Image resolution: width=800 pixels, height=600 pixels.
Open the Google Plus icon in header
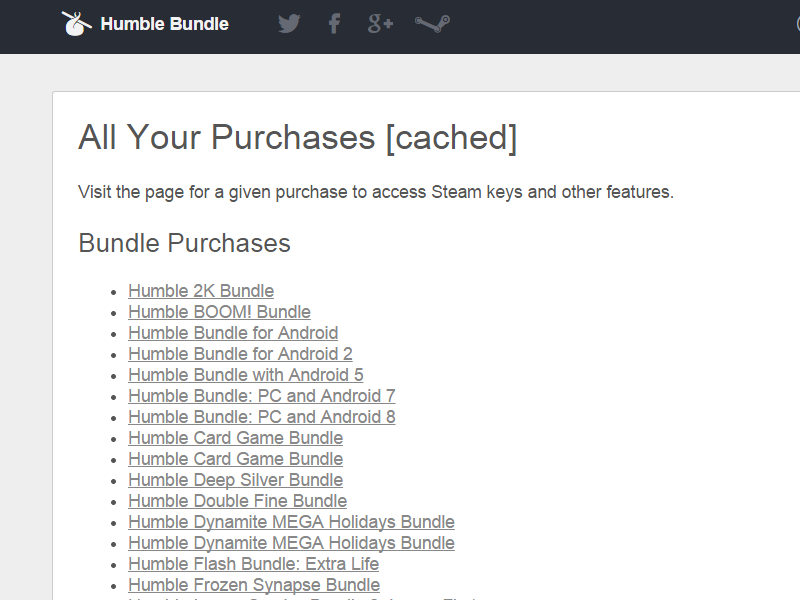[x=381, y=23]
